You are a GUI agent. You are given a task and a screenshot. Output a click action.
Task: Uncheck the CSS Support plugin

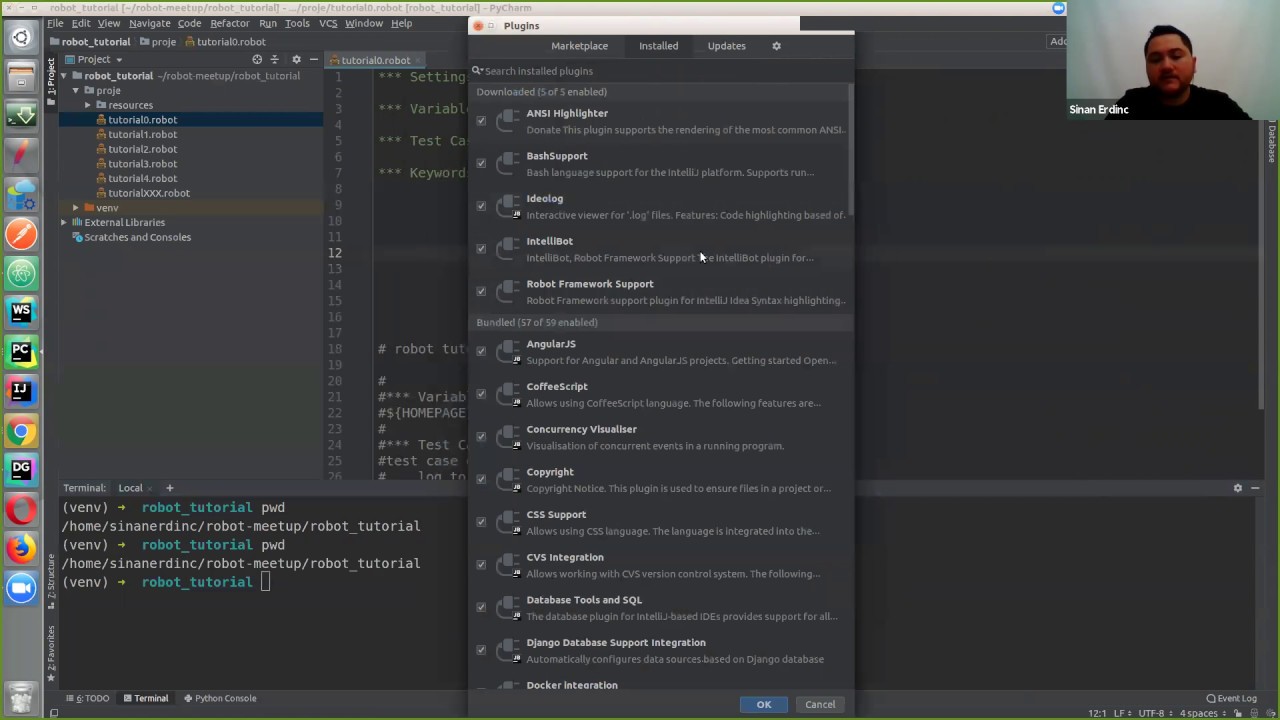[x=481, y=522]
